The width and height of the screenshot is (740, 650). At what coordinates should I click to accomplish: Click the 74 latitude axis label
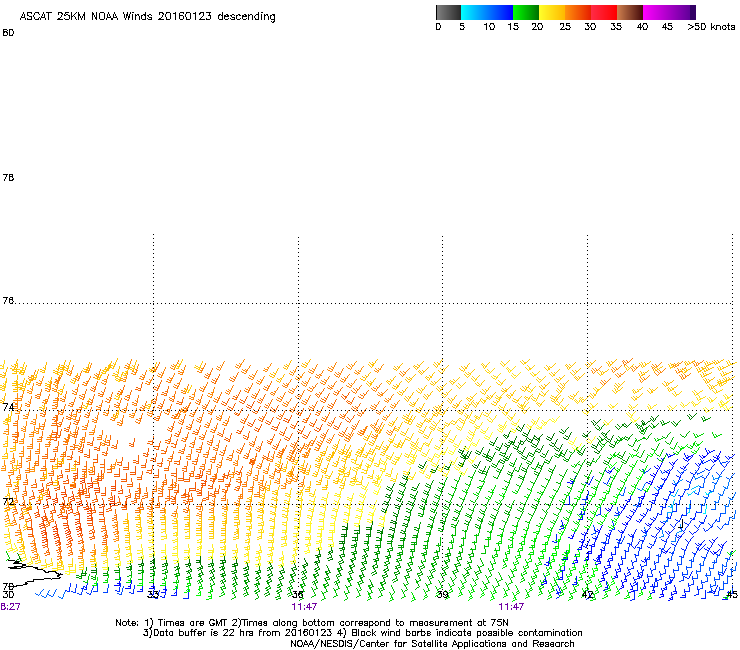(8, 407)
